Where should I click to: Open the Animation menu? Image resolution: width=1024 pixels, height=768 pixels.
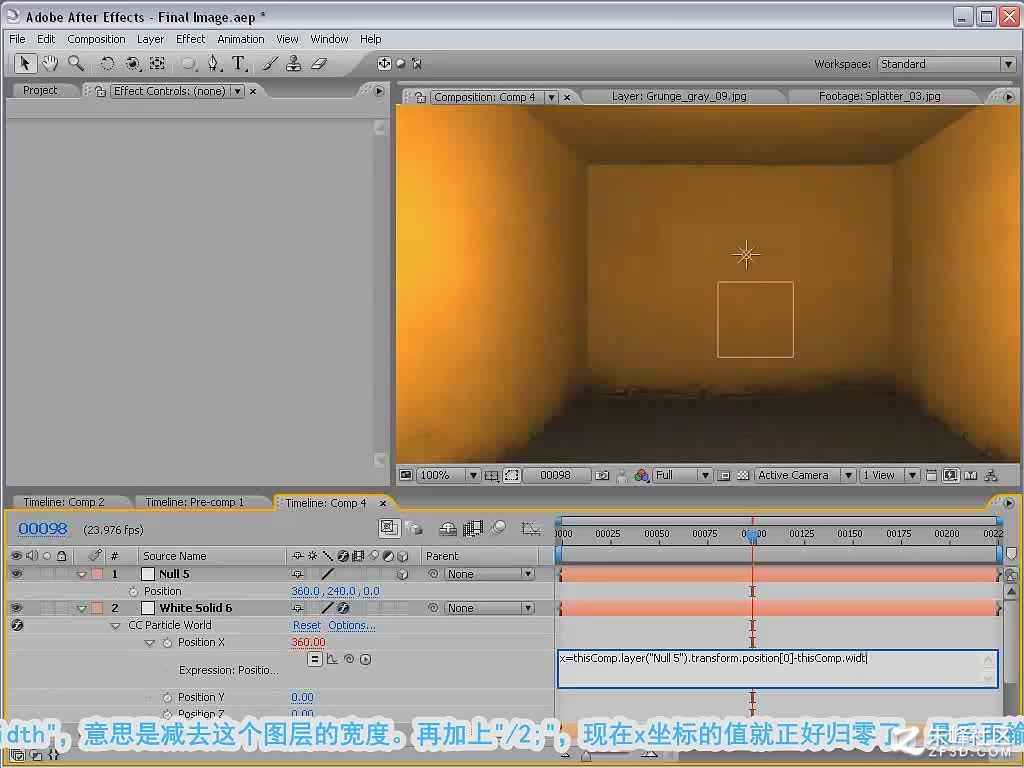[x=240, y=39]
